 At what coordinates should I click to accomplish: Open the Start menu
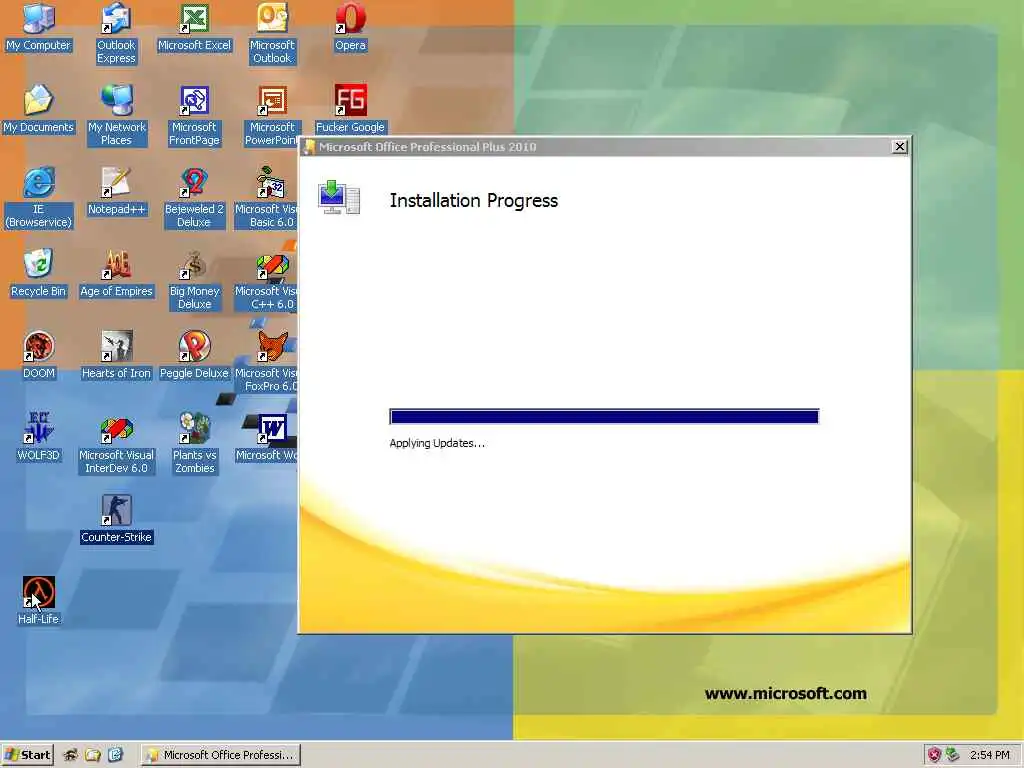click(x=27, y=755)
